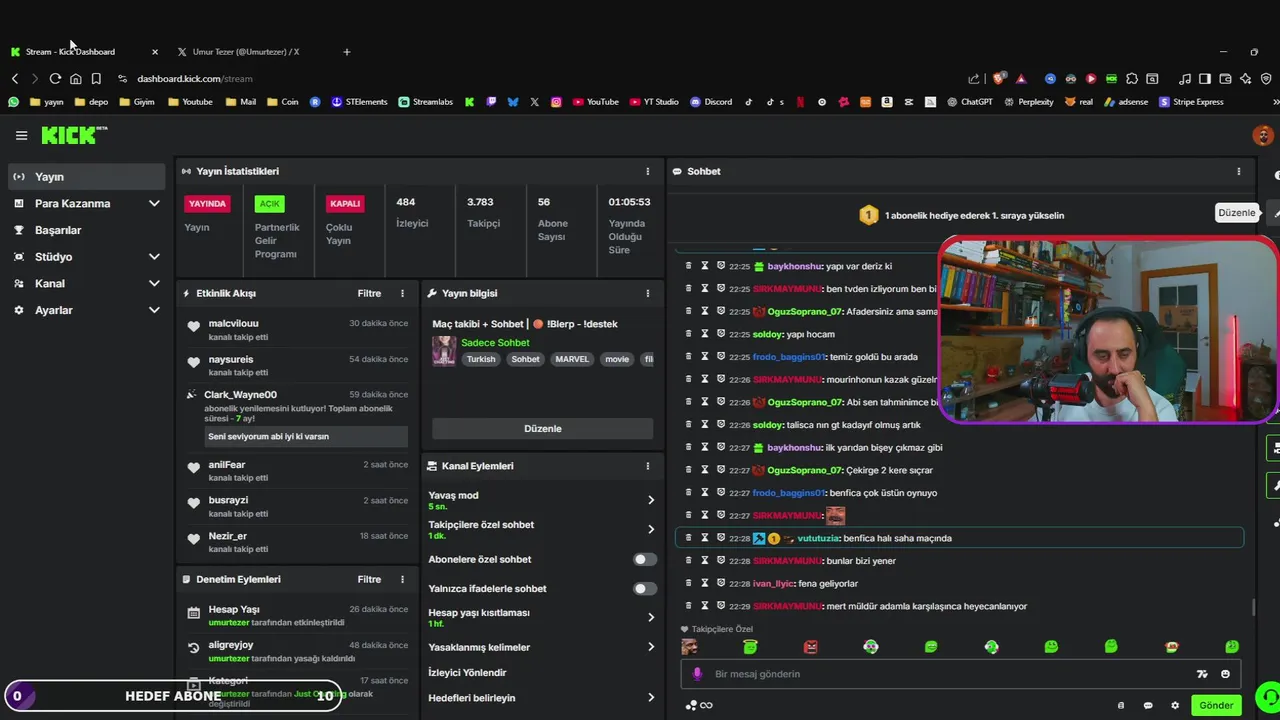Switch to the Umur Tezer X tab
Image resolution: width=1280 pixels, height=720 pixels.
click(x=245, y=52)
